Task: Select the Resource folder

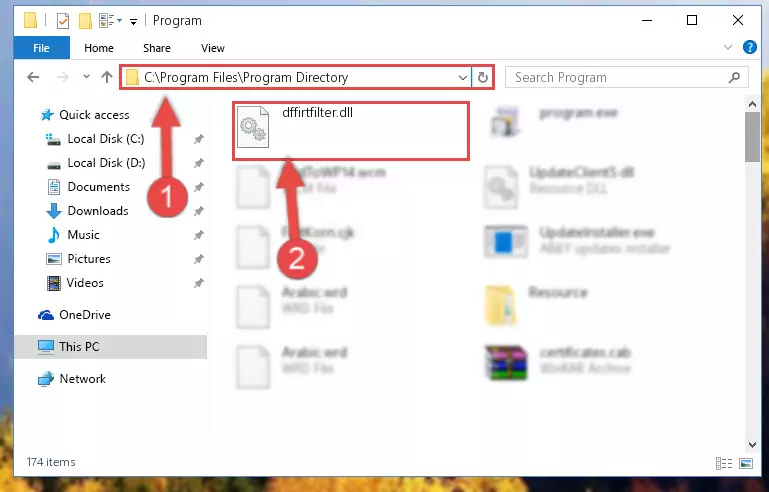Action: point(558,292)
